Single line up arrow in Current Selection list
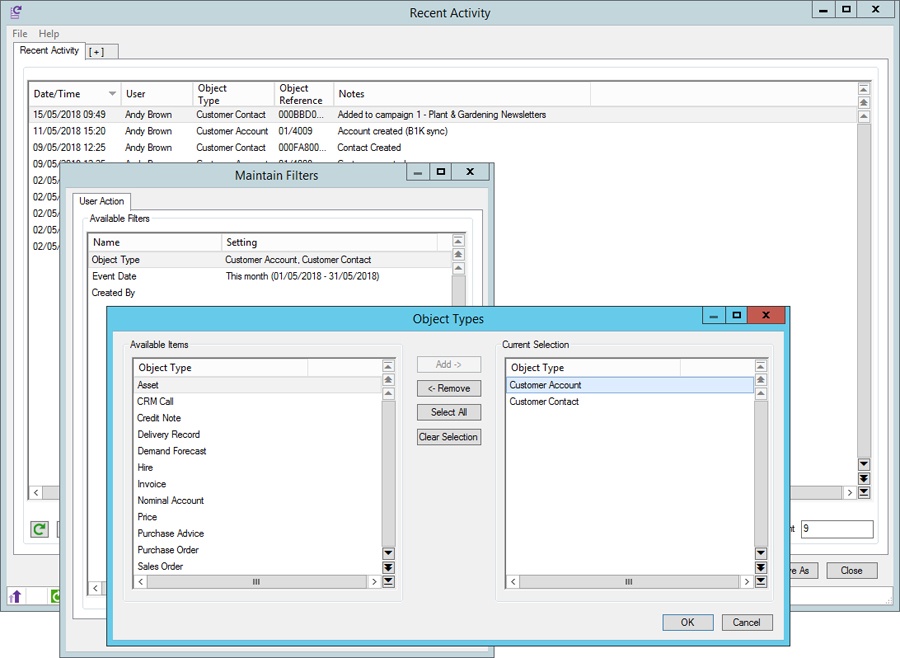 (x=761, y=393)
